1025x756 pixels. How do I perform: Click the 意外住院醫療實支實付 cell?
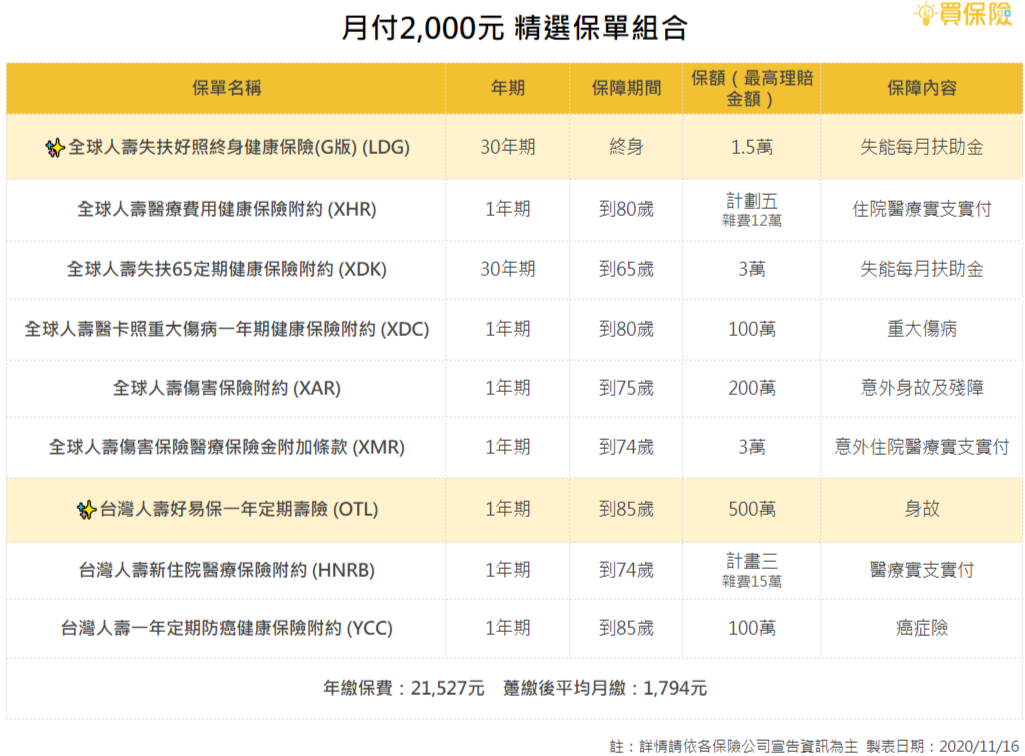pos(922,447)
